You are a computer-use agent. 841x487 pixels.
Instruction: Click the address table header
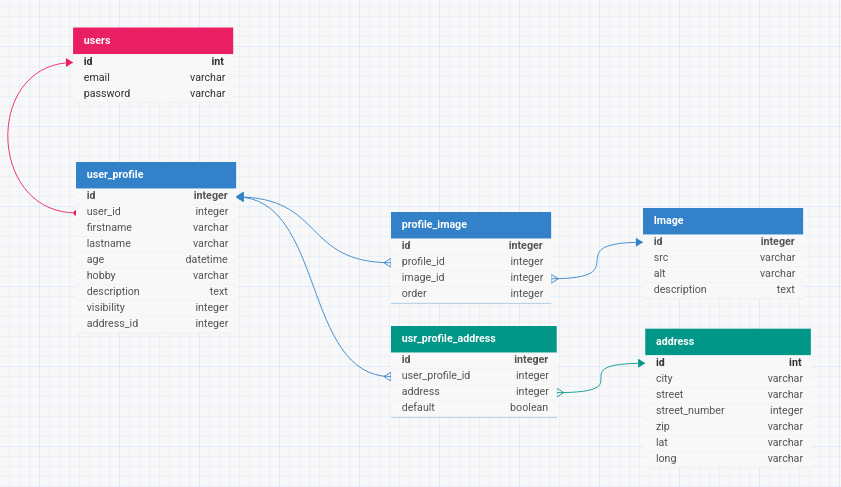727,341
